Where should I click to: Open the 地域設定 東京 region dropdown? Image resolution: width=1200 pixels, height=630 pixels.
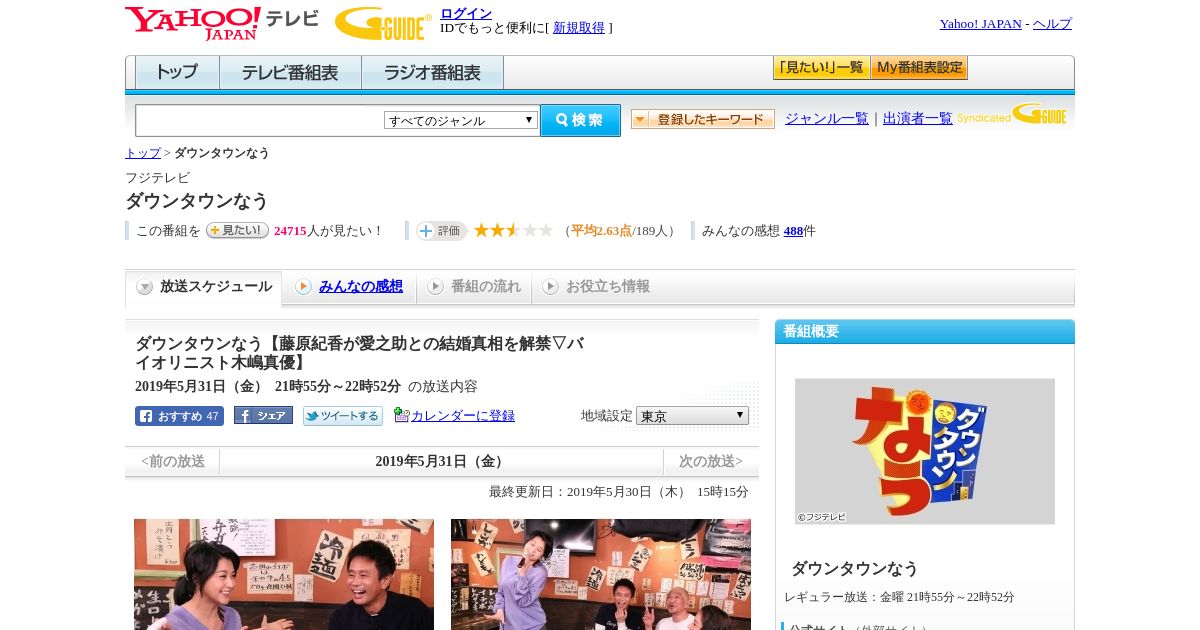pos(692,415)
